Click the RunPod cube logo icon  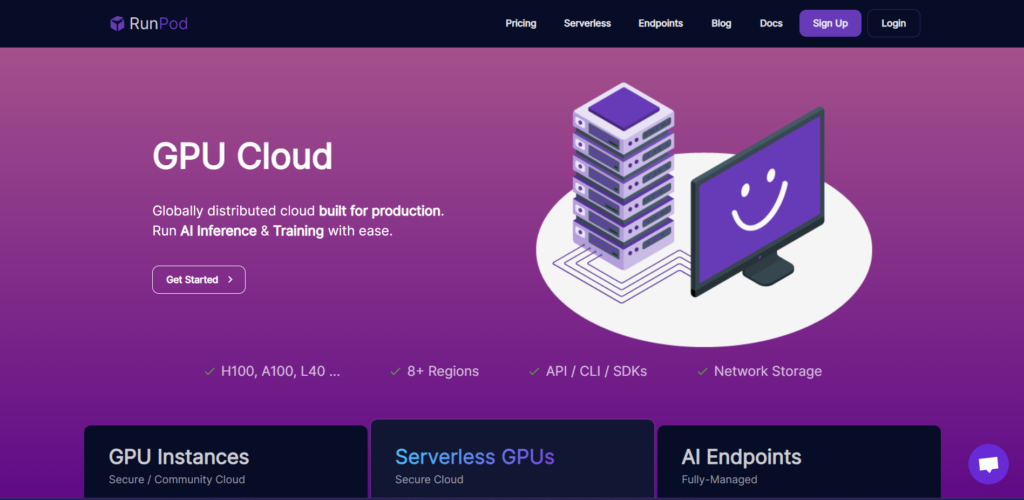pos(117,23)
